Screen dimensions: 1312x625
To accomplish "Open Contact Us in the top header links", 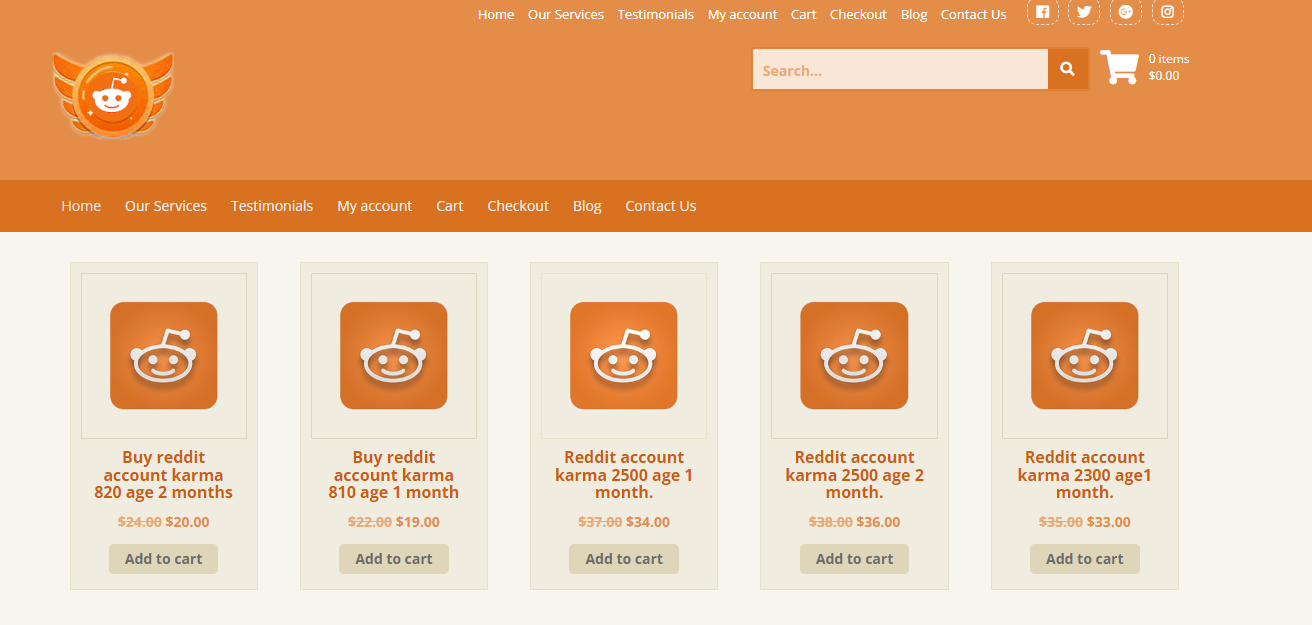I will pos(973,14).
